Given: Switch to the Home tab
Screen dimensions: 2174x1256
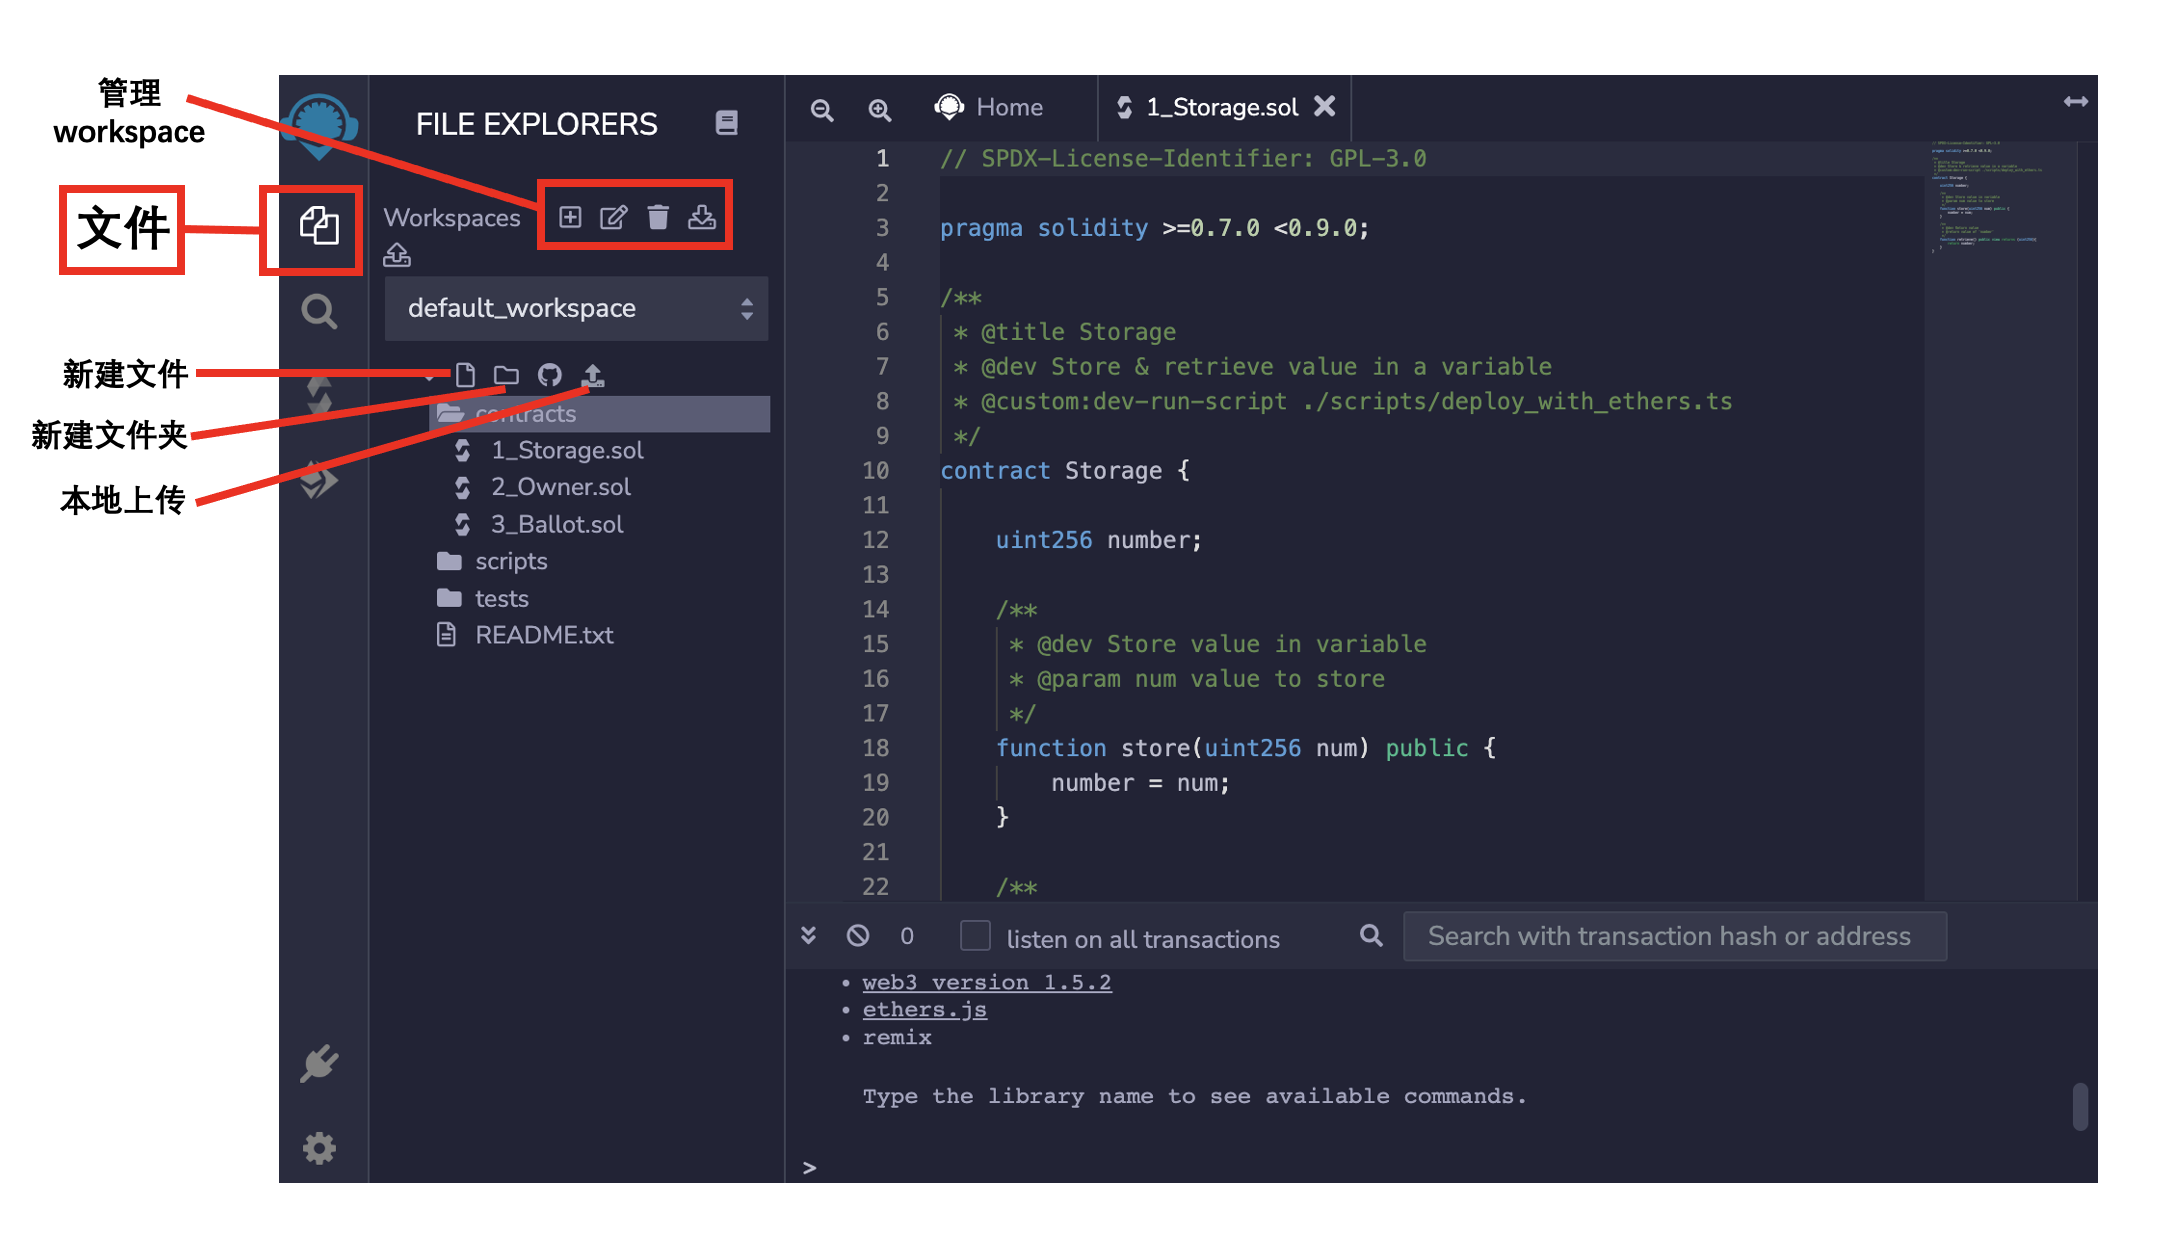Looking at the screenshot, I should (x=989, y=107).
